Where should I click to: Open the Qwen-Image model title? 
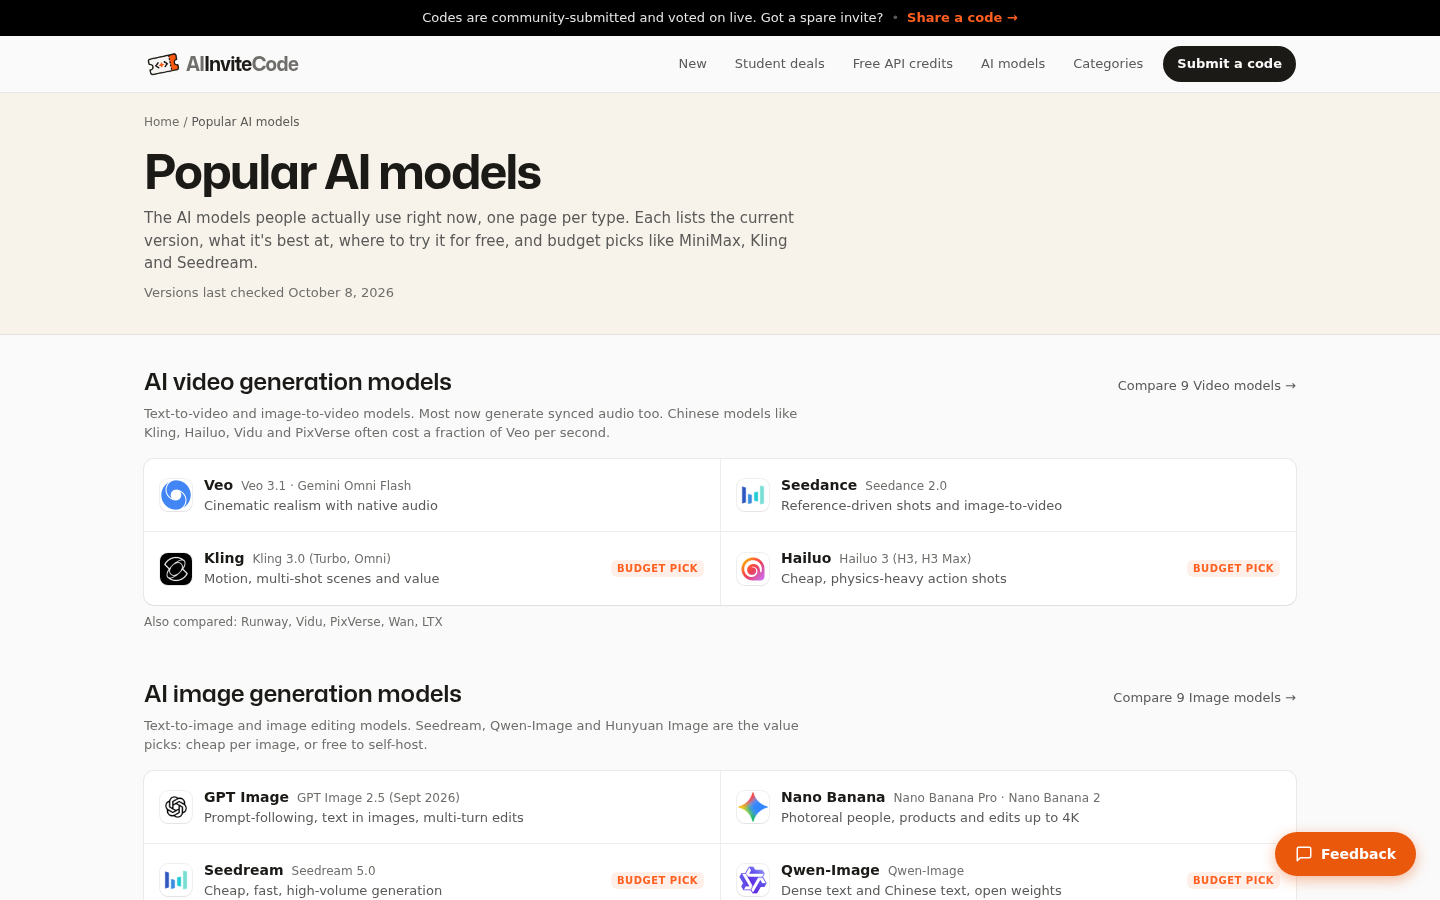click(830, 870)
